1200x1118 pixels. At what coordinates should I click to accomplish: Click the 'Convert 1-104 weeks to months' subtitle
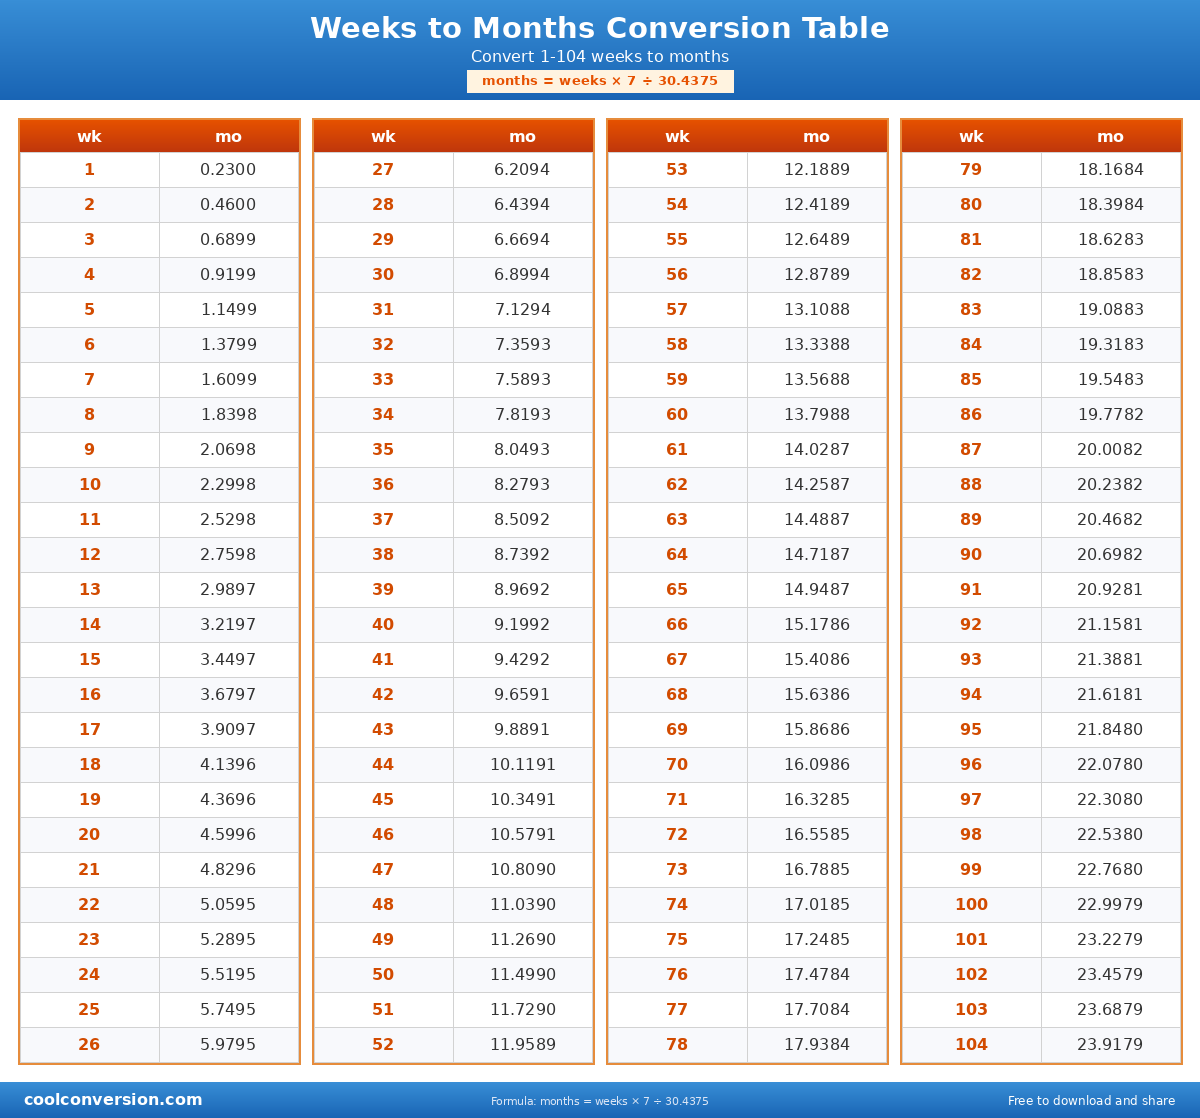tap(600, 57)
